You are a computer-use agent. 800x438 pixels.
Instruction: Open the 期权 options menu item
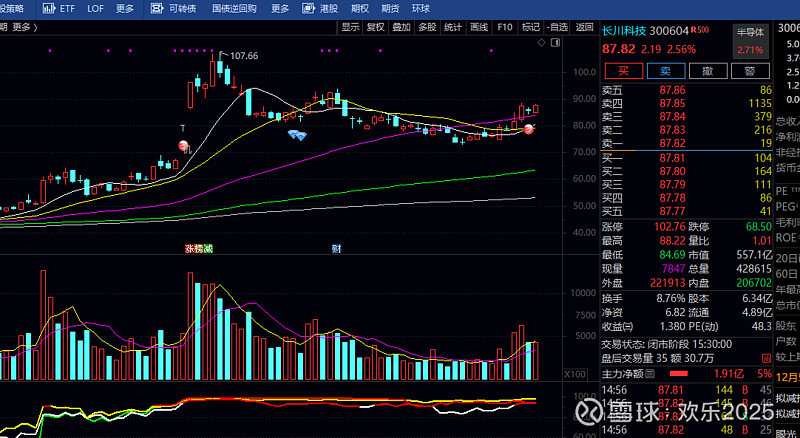click(x=360, y=8)
